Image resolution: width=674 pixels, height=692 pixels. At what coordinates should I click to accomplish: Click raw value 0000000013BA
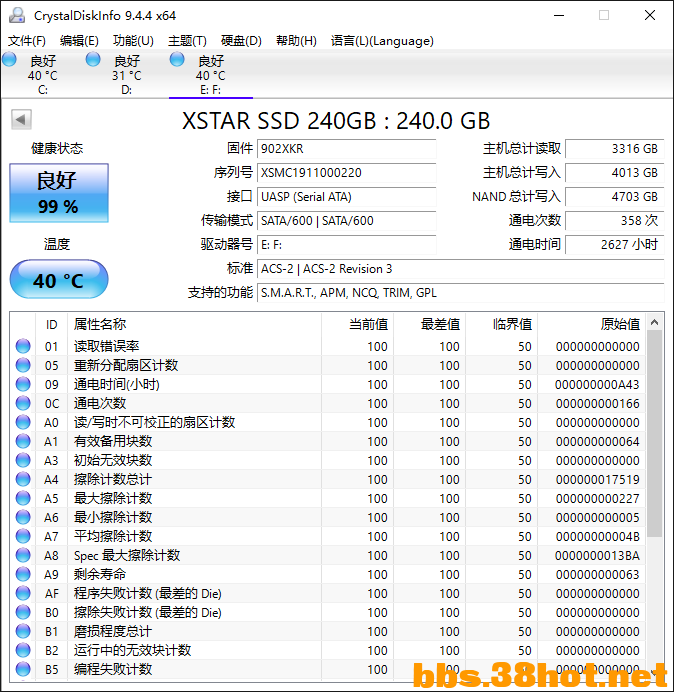point(597,556)
